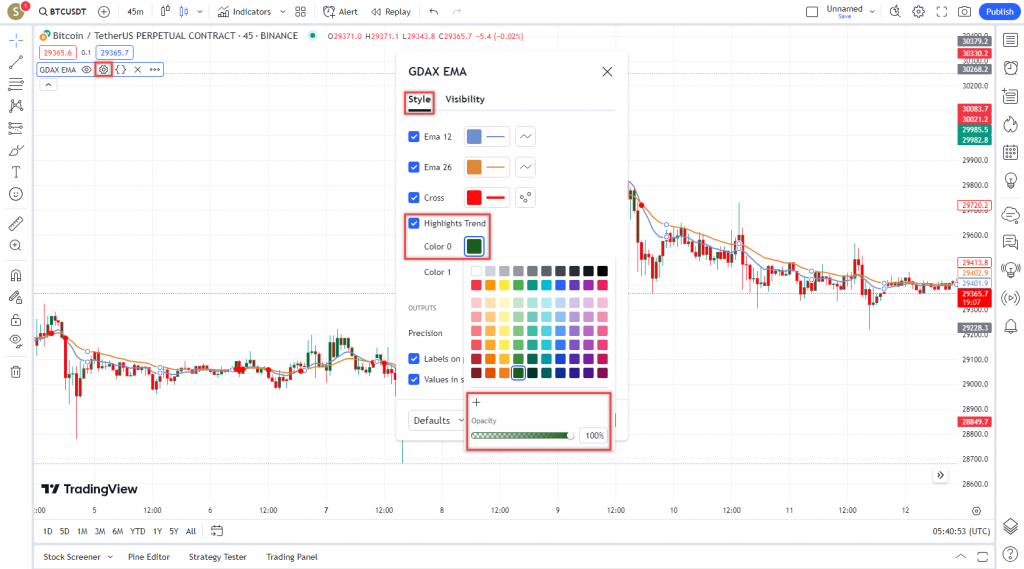Expand the Indicators favorites arrow
1024x569 pixels.
coord(282,12)
